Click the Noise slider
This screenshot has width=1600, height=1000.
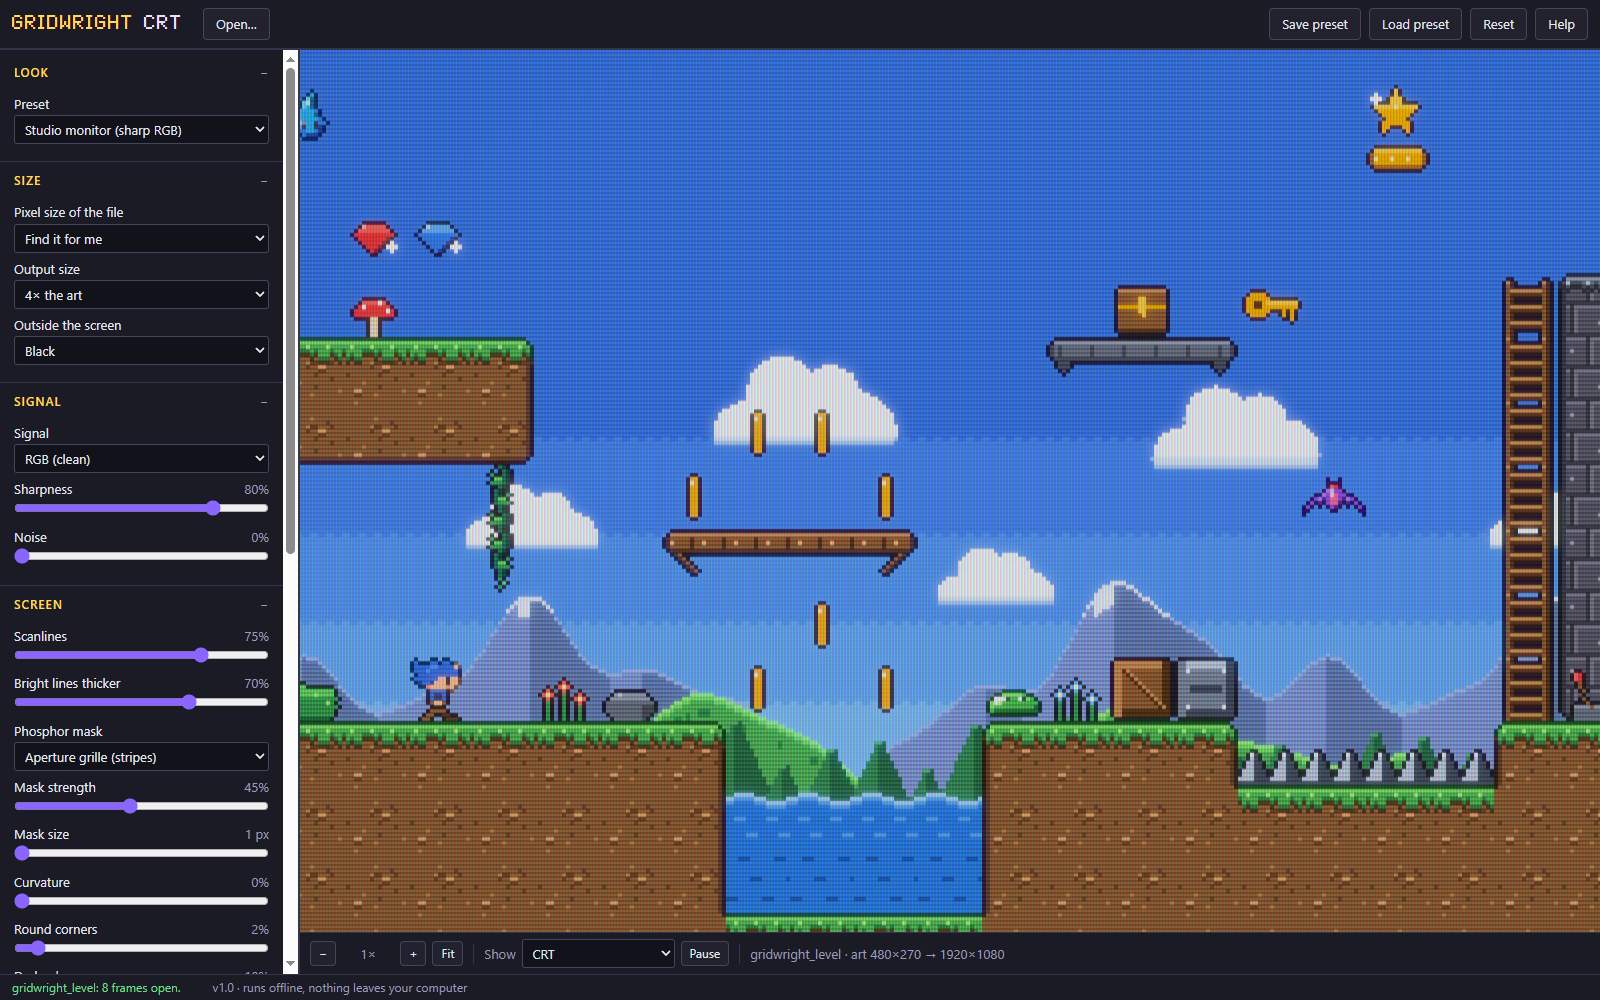pos(141,556)
